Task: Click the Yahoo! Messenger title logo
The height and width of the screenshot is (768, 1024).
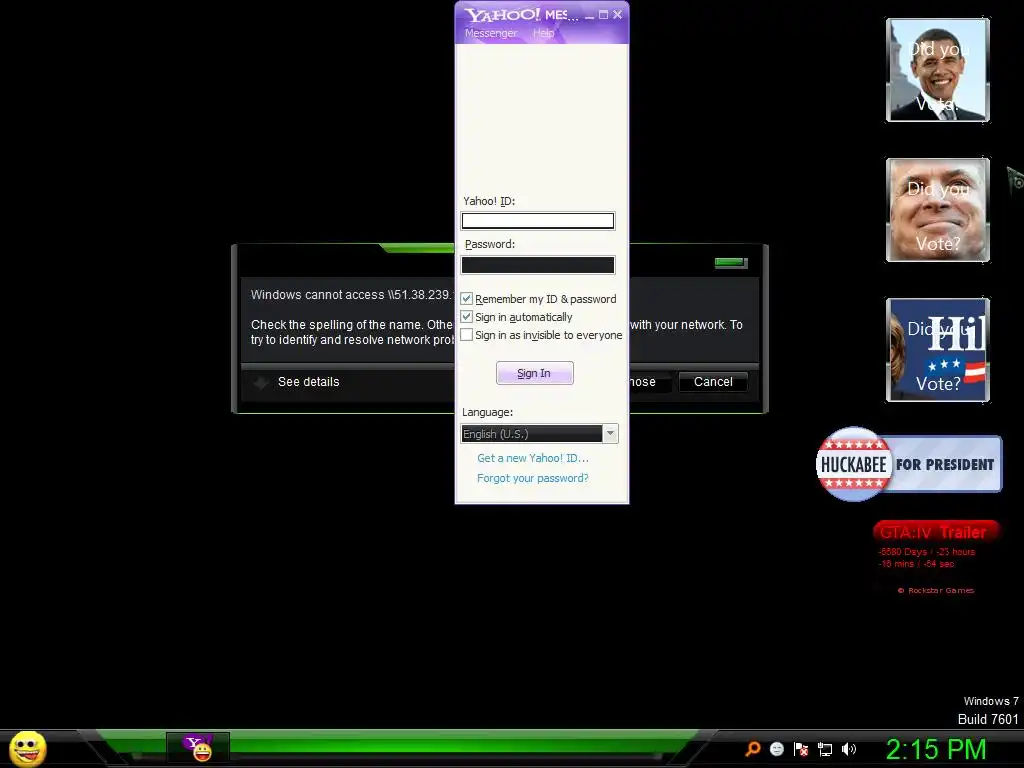Action: pos(502,14)
